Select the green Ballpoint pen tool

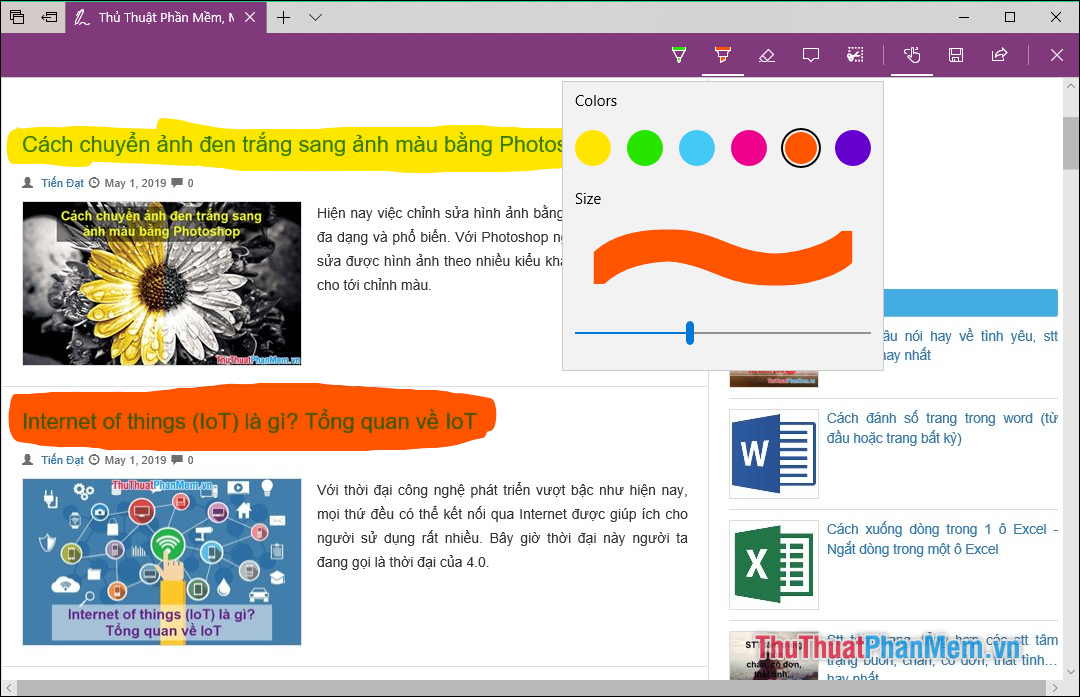(678, 55)
